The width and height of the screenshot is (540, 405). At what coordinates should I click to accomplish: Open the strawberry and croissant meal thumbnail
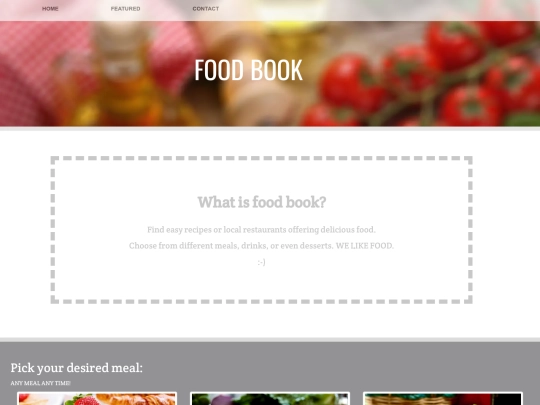(97, 398)
